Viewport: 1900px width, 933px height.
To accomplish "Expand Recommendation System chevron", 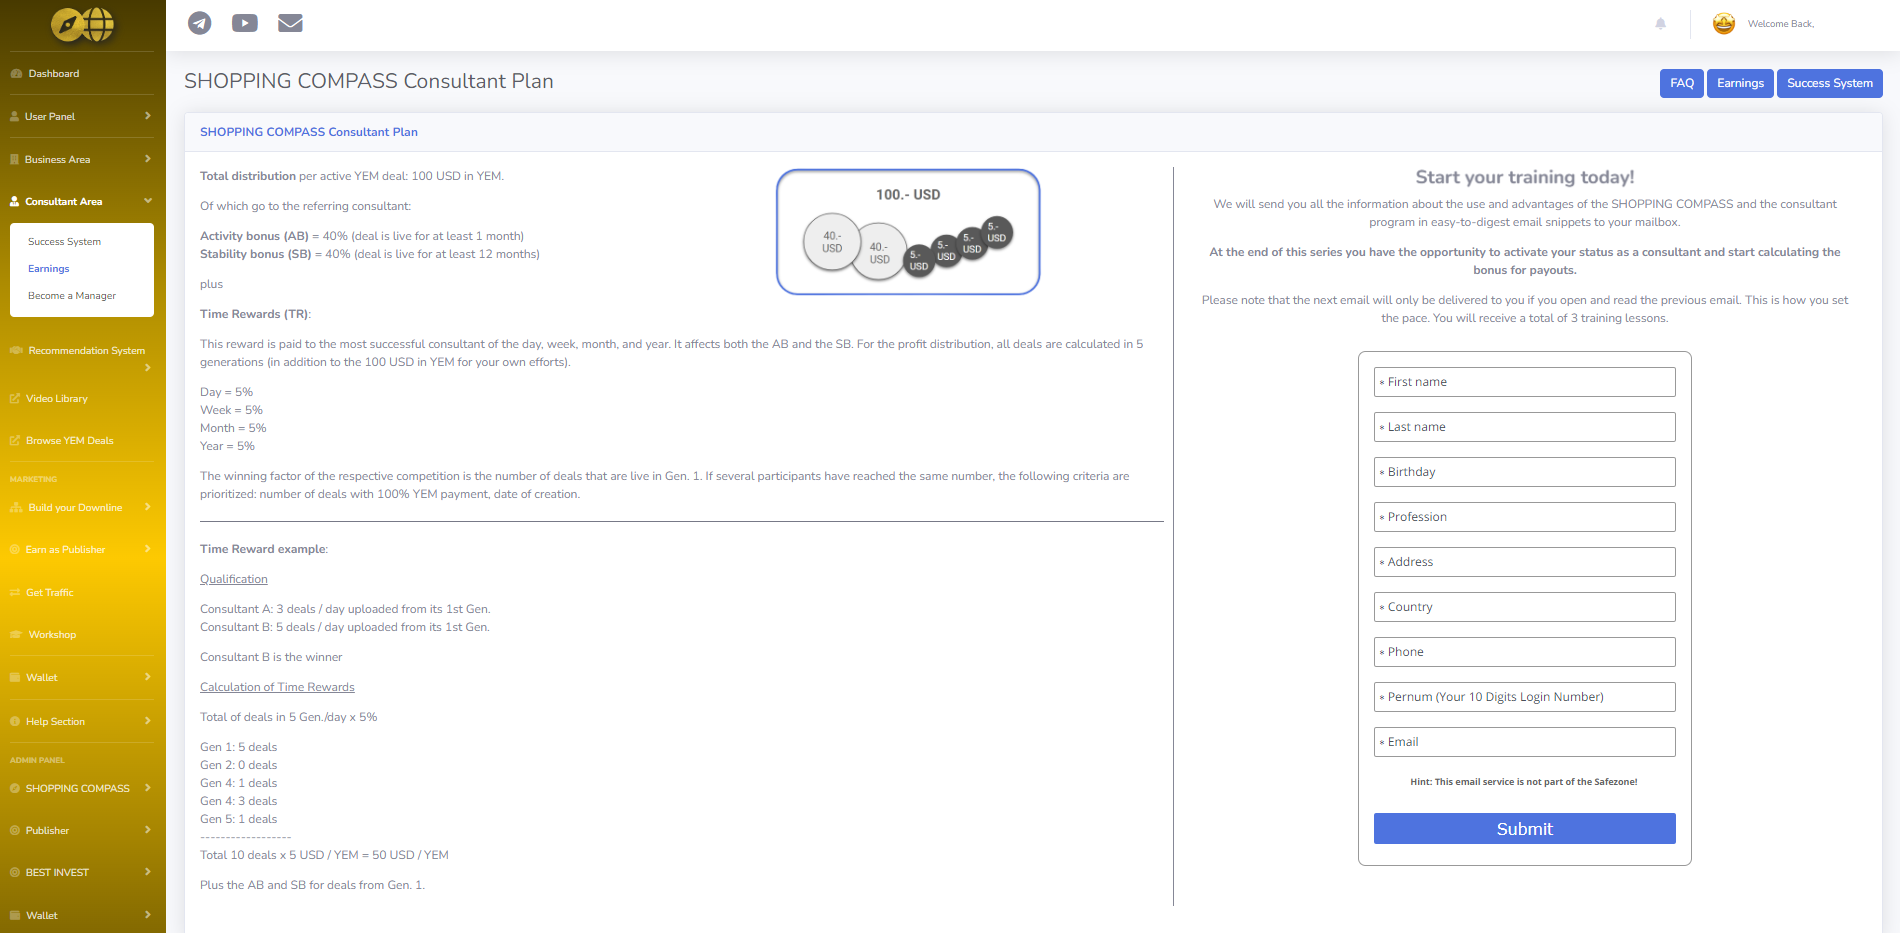I will pos(148,367).
